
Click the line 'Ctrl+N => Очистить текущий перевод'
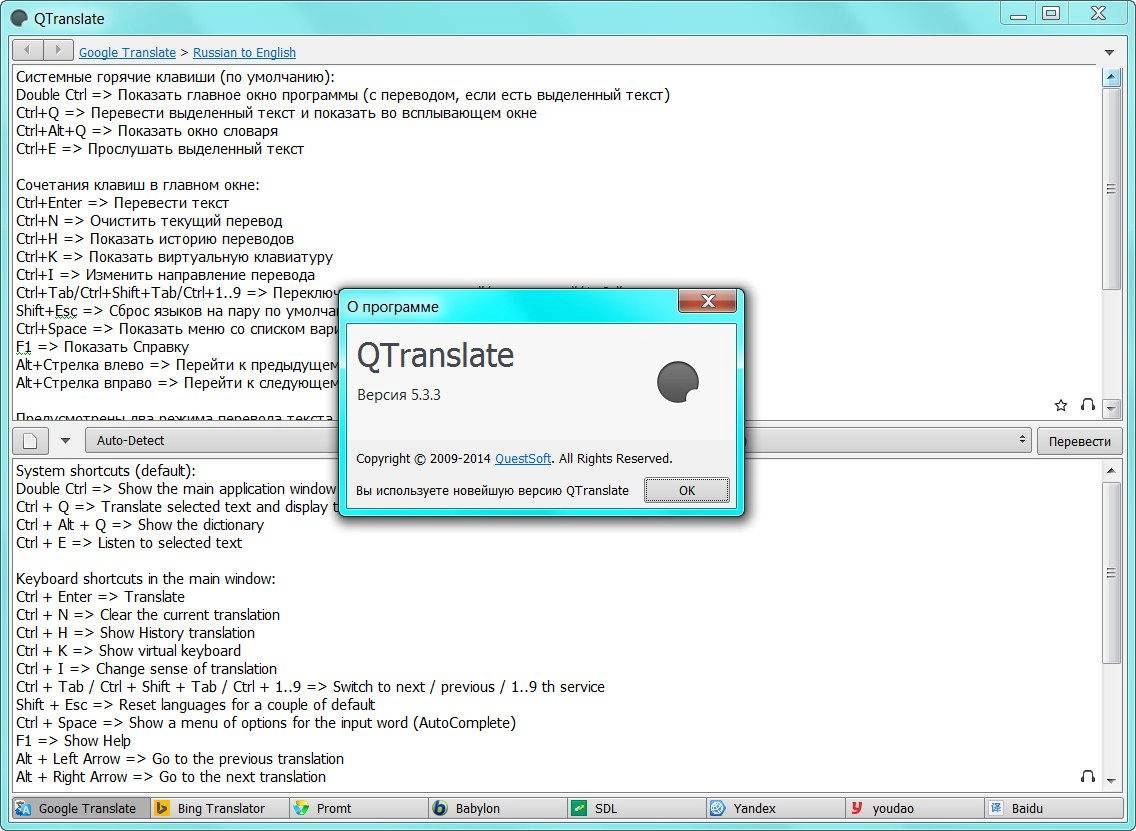(x=149, y=221)
